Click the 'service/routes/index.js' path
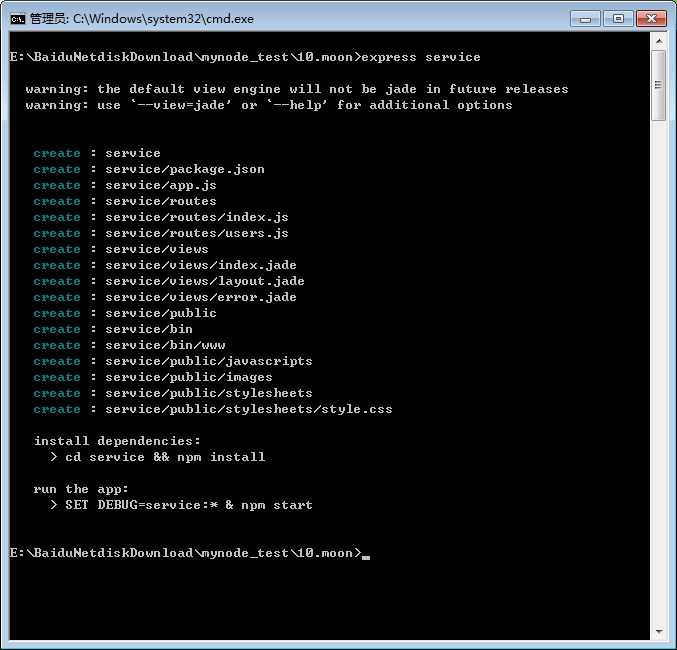Viewport: 677px width, 650px height. tap(197, 217)
